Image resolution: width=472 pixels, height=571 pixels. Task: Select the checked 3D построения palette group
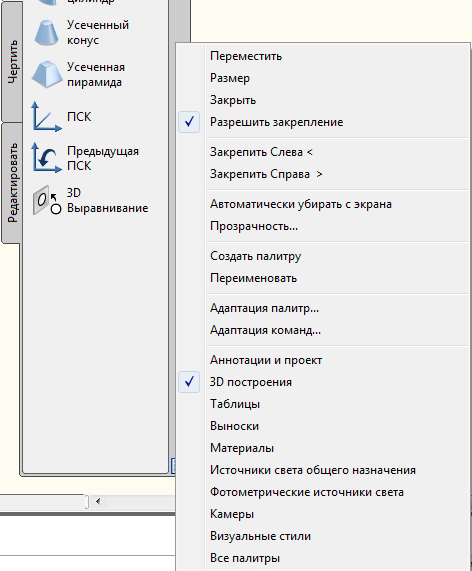coord(322,382)
